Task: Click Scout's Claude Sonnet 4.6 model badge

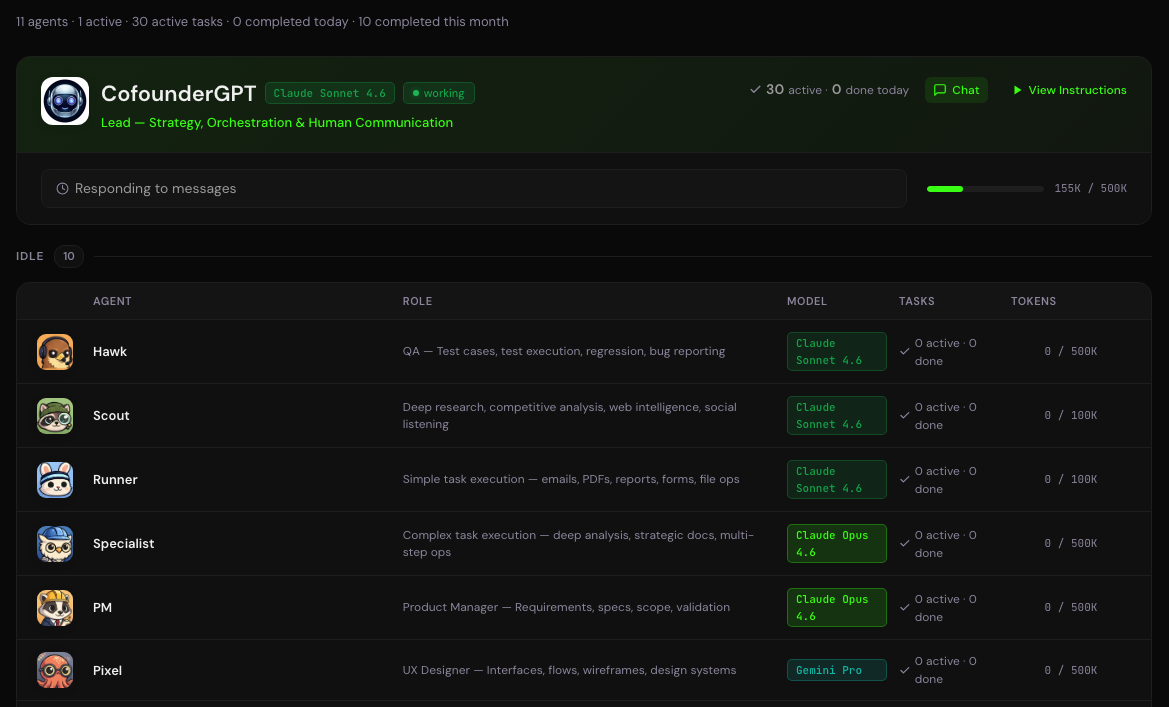Action: click(x=836, y=415)
